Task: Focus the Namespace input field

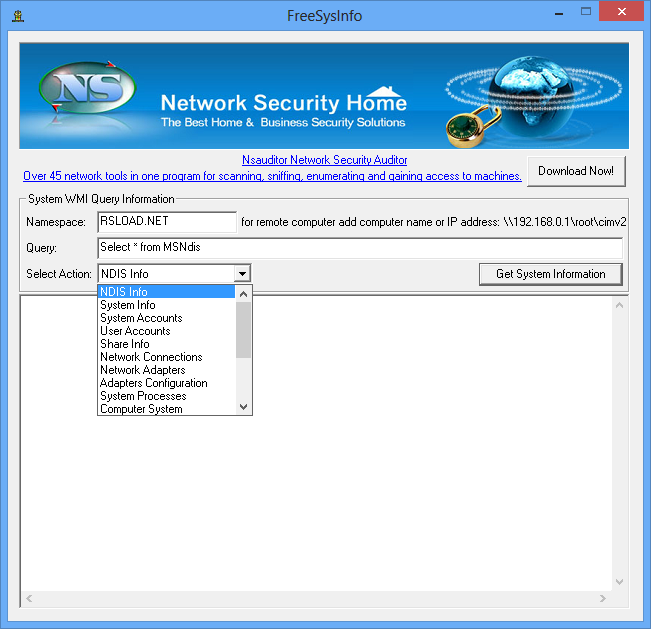Action: (167, 222)
